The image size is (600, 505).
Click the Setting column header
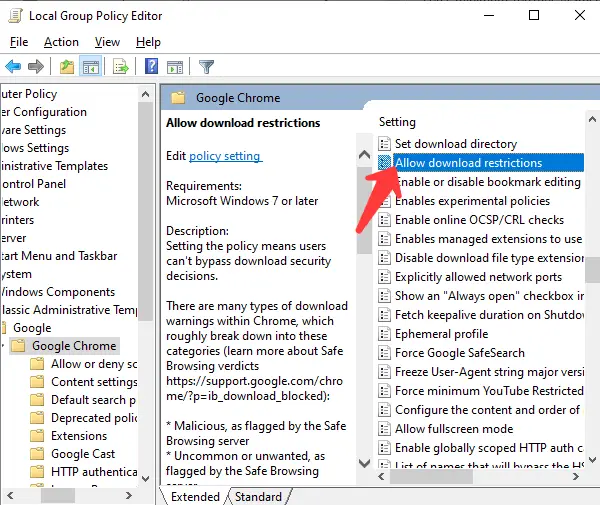[397, 122]
